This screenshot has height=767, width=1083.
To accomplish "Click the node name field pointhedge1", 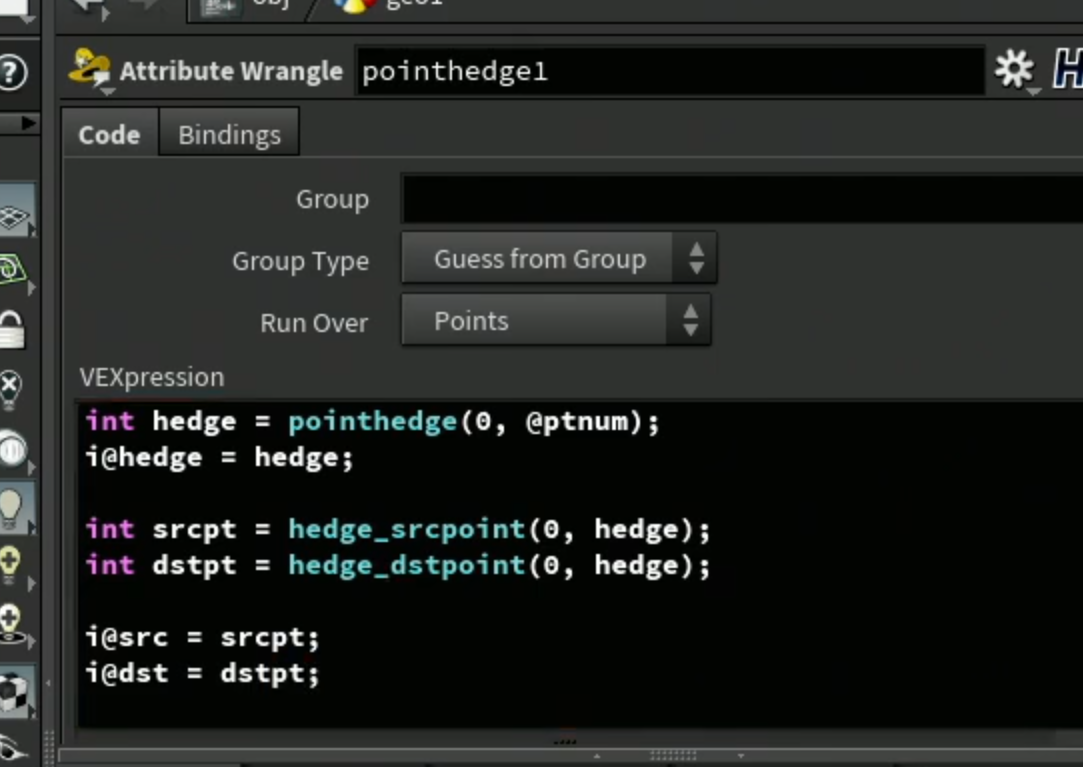I will (670, 70).
